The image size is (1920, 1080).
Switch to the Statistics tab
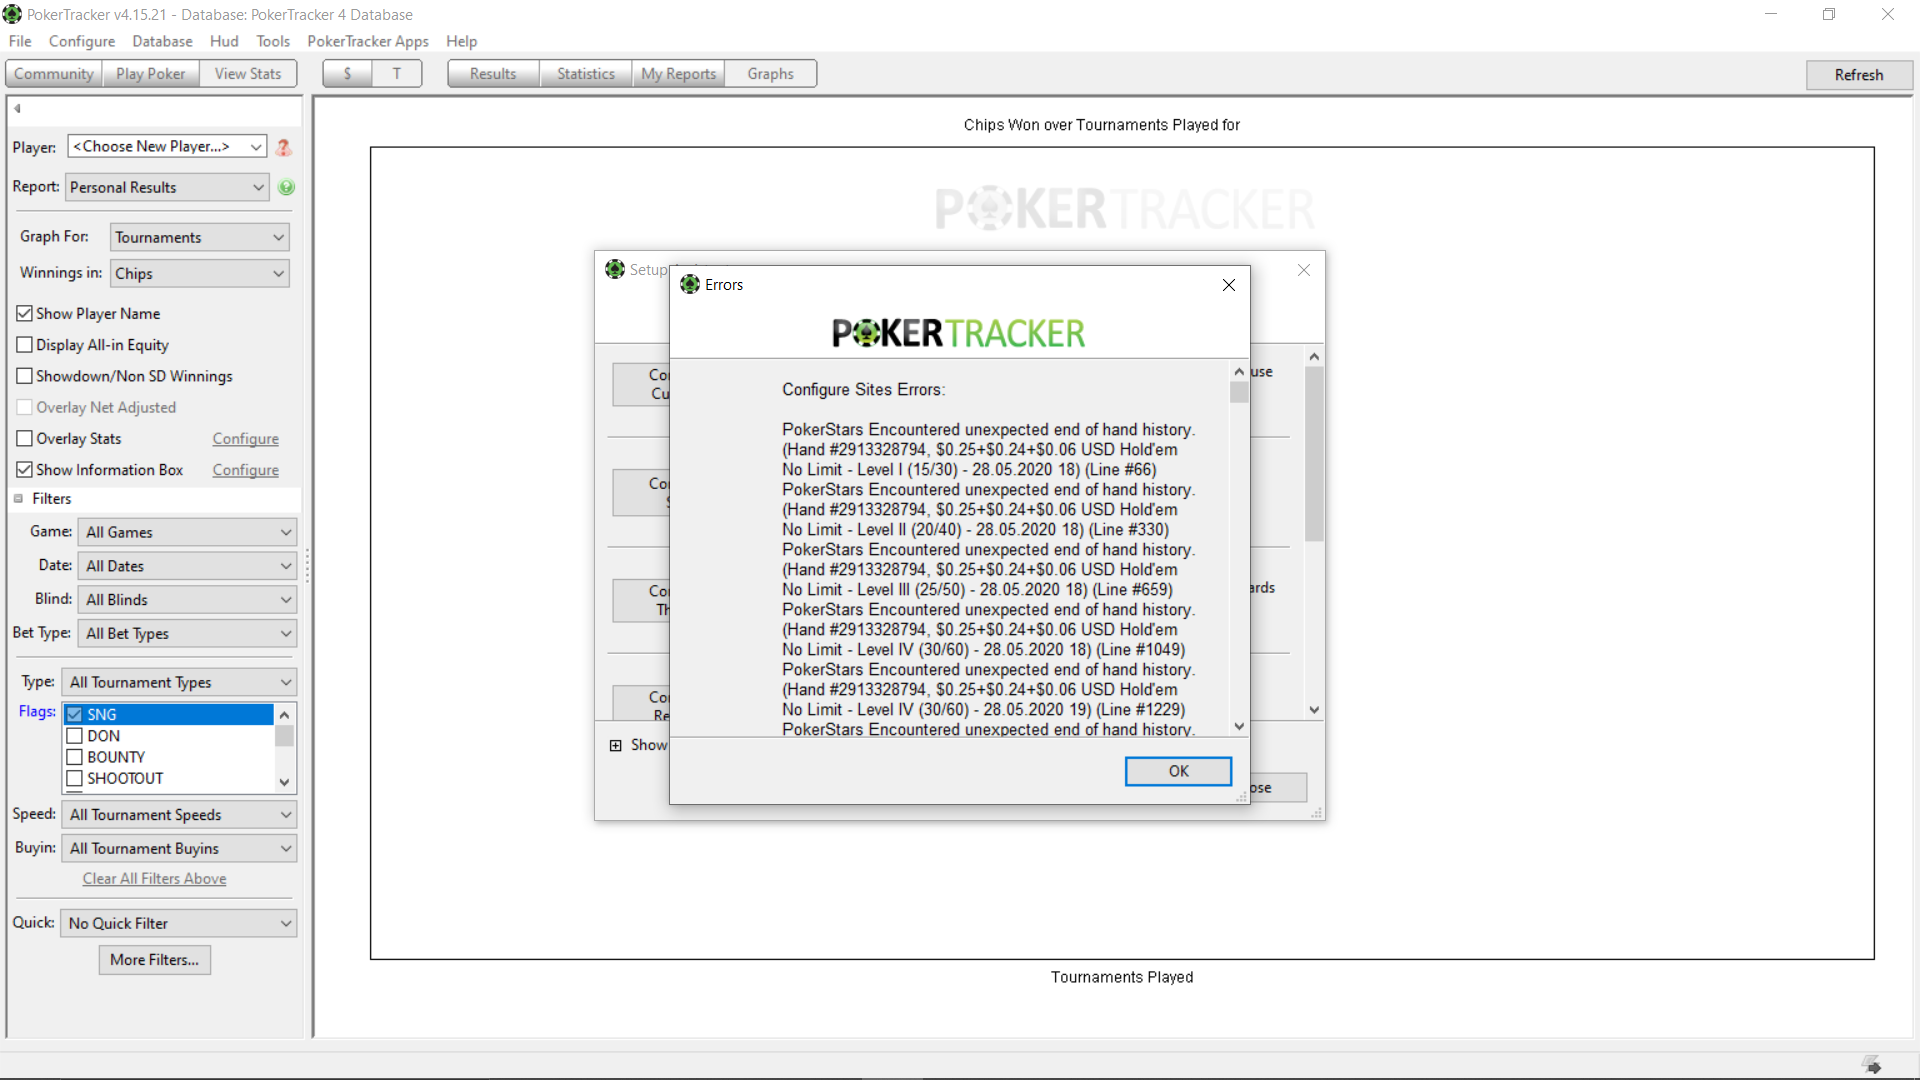click(586, 74)
